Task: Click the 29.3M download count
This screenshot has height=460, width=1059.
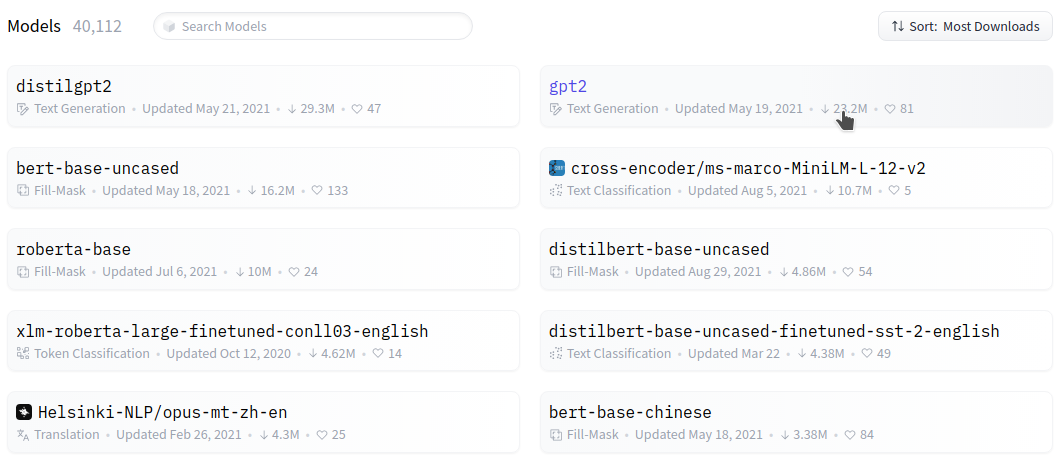Action: [317, 109]
